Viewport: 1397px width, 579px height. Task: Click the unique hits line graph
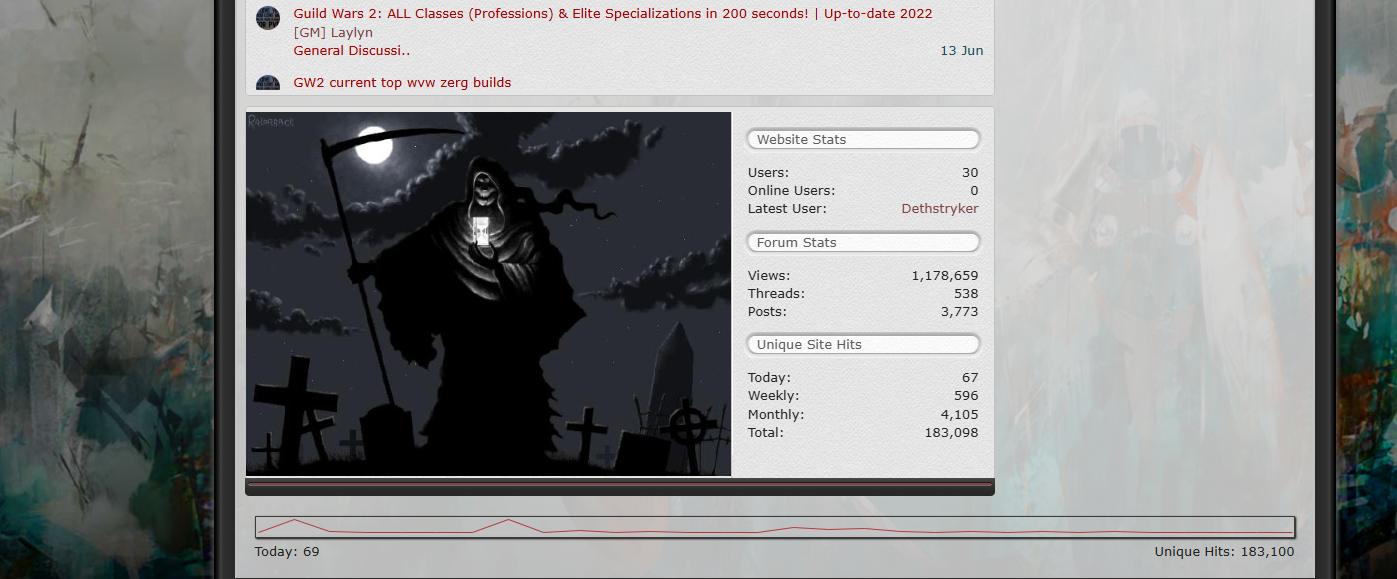[x=775, y=527]
